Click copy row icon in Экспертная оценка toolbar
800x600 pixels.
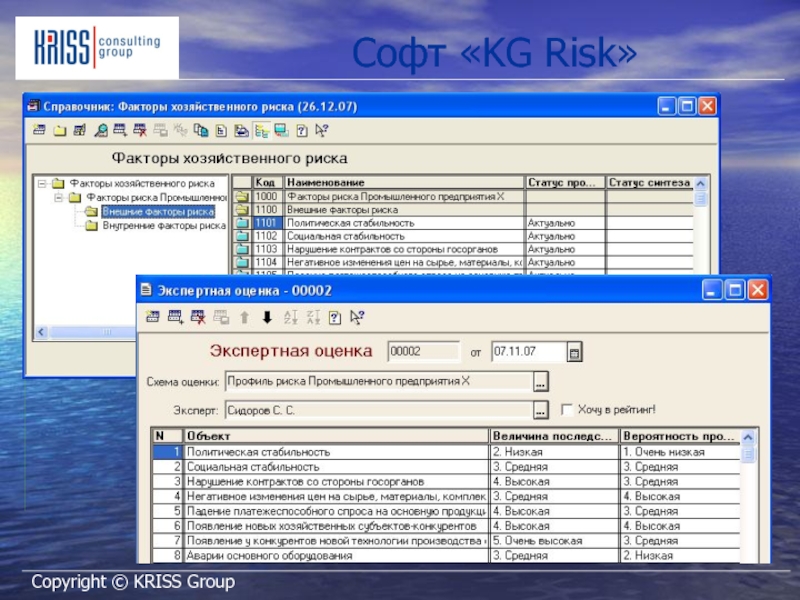(x=176, y=317)
